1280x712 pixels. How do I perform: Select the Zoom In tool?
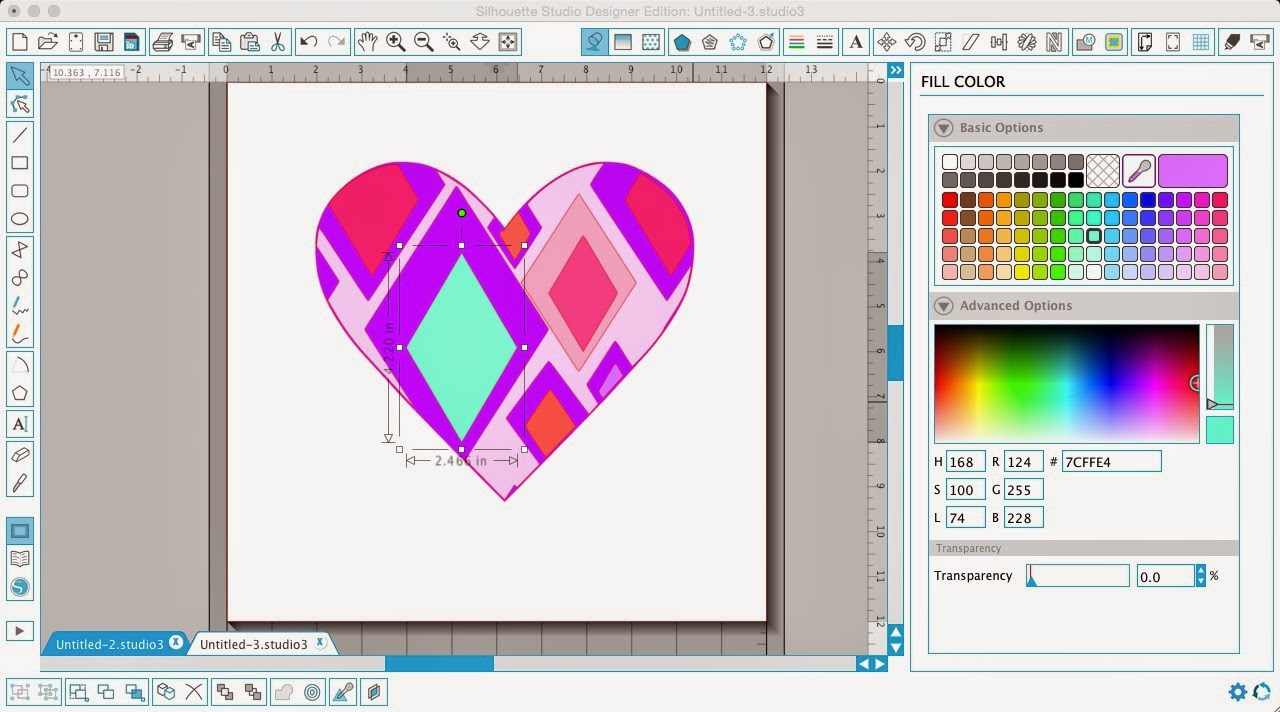395,42
